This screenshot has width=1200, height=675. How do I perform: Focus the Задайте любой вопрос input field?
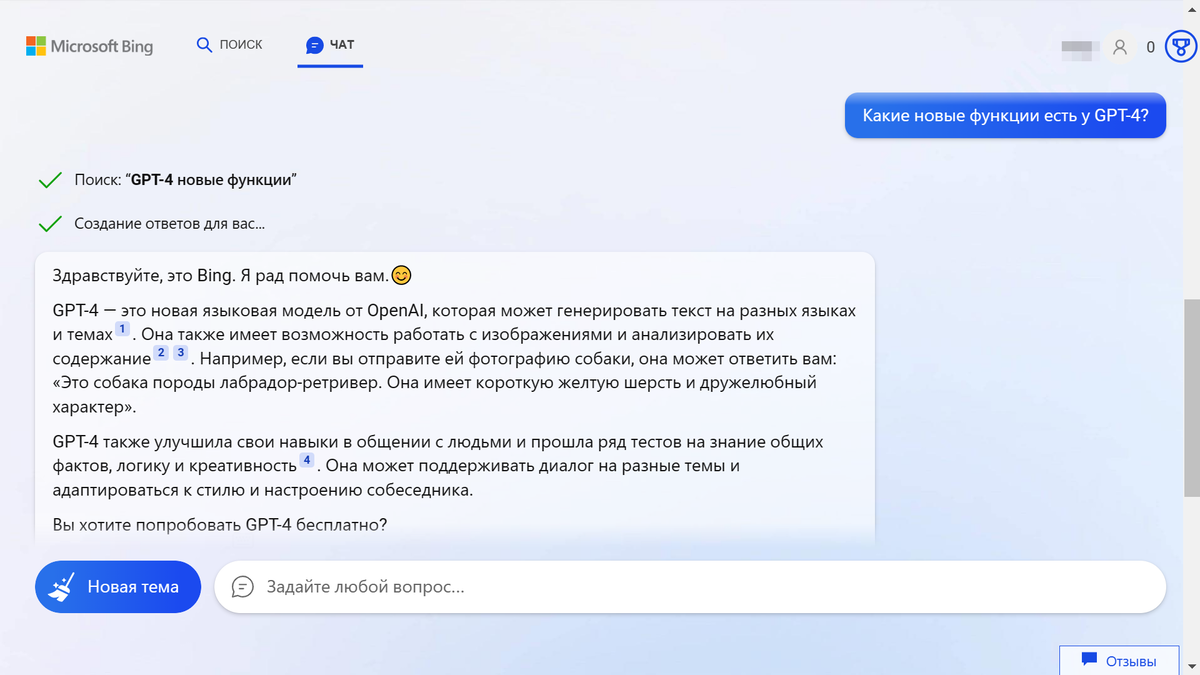690,587
